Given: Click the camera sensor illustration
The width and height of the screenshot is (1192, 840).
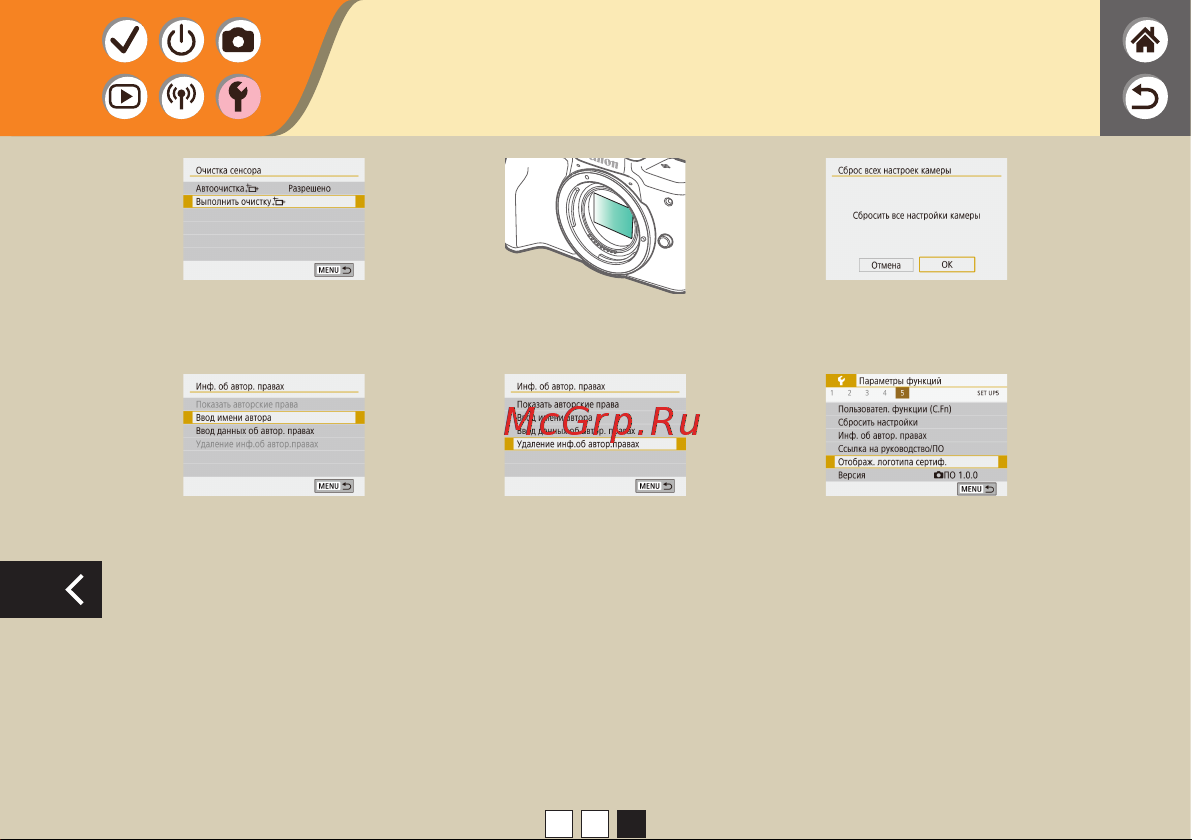Looking at the screenshot, I should click(x=595, y=226).
